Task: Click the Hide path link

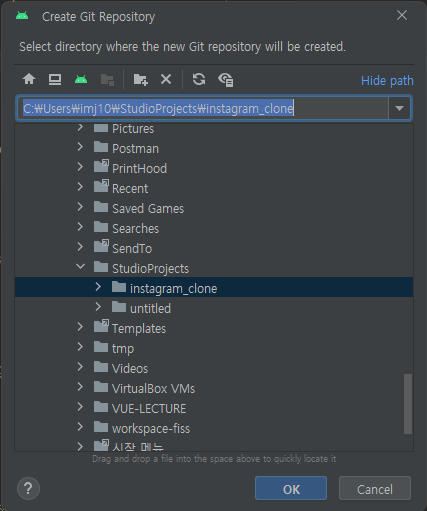Action: click(387, 81)
